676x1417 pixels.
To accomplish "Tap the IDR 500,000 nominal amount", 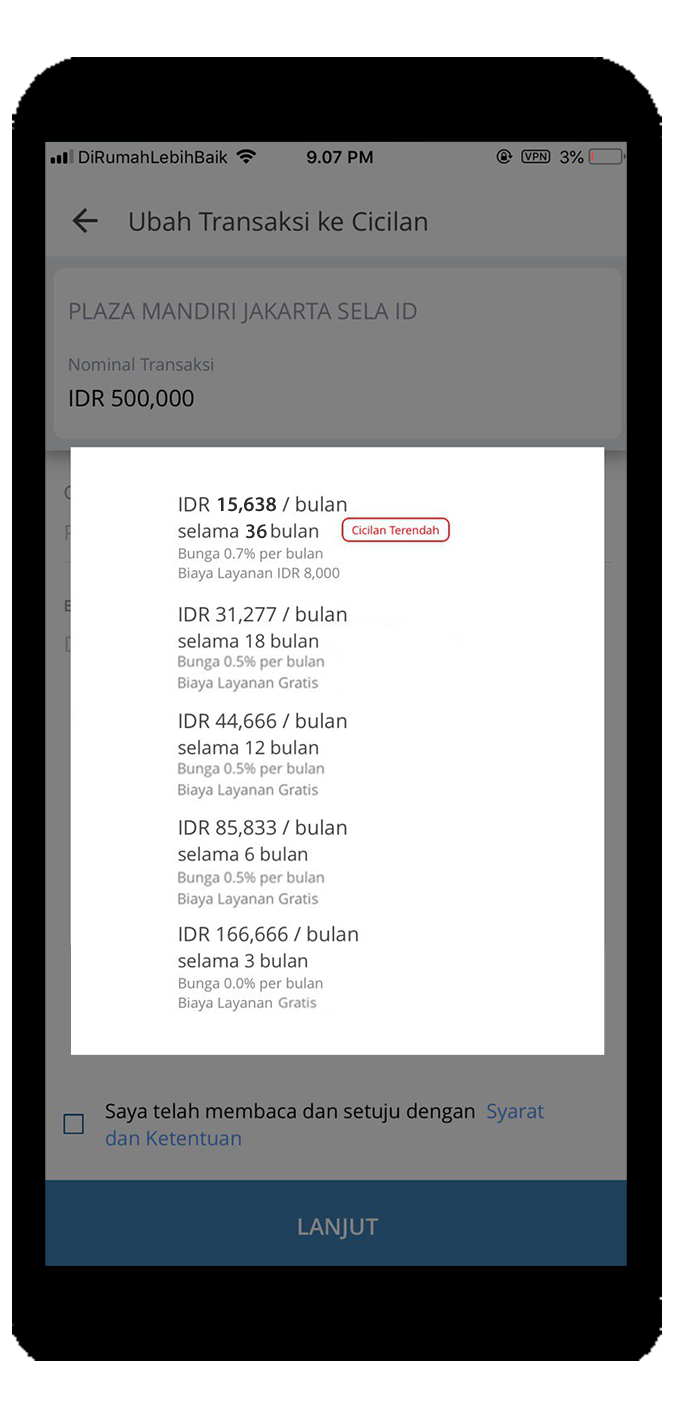I will pos(131,398).
